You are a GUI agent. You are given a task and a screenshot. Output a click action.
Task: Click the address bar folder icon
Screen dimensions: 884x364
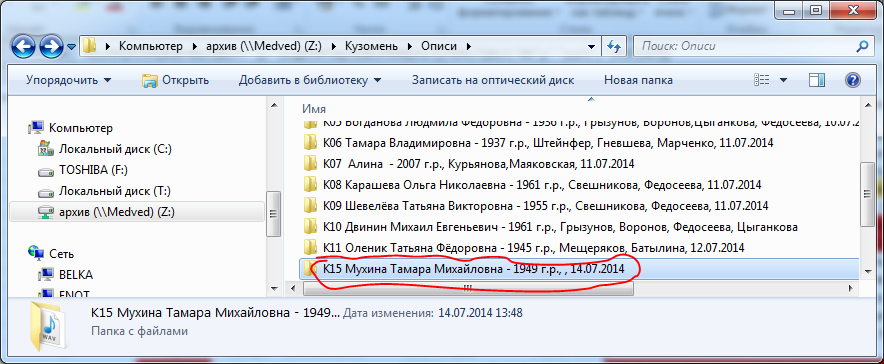coord(90,46)
